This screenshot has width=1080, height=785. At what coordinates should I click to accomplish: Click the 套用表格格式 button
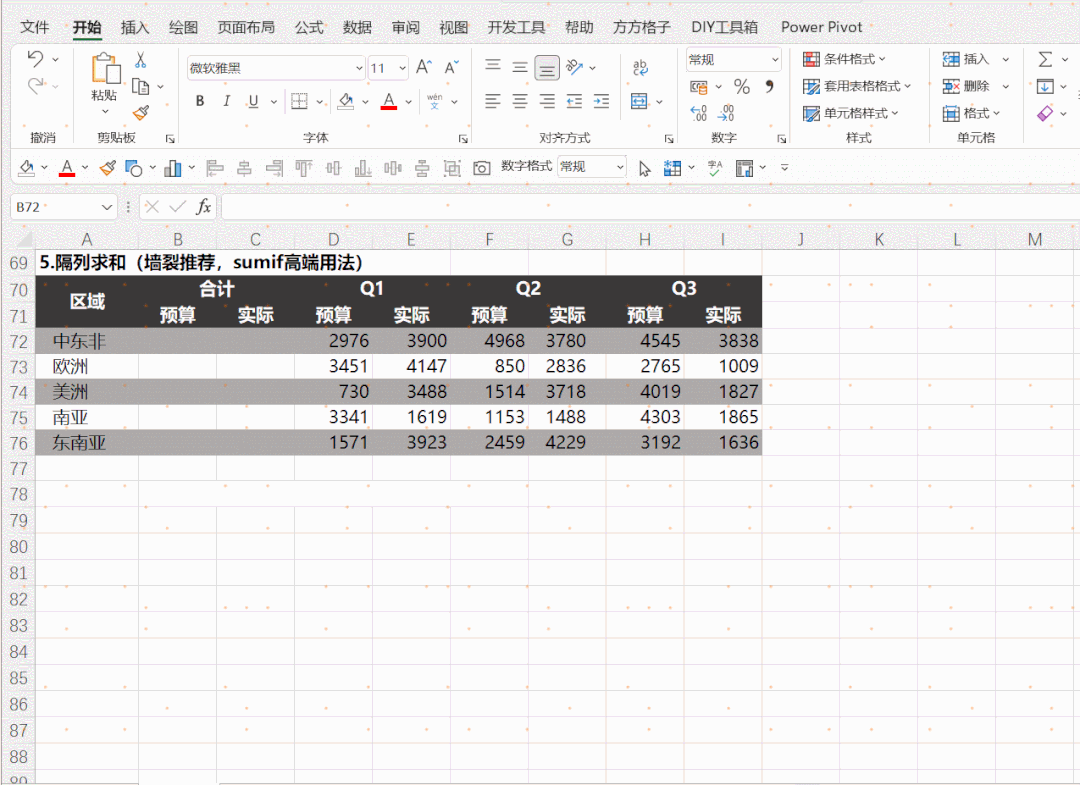tap(857, 86)
